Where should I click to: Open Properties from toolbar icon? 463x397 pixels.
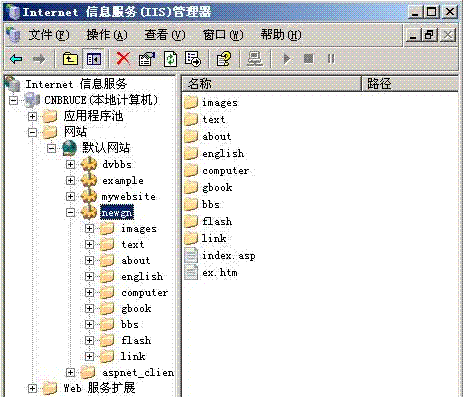pos(147,59)
